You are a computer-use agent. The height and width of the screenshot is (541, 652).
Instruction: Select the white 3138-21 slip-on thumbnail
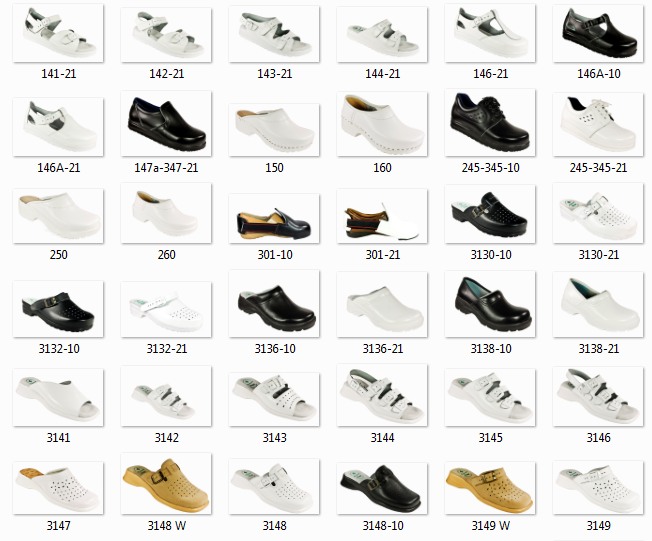click(x=598, y=304)
